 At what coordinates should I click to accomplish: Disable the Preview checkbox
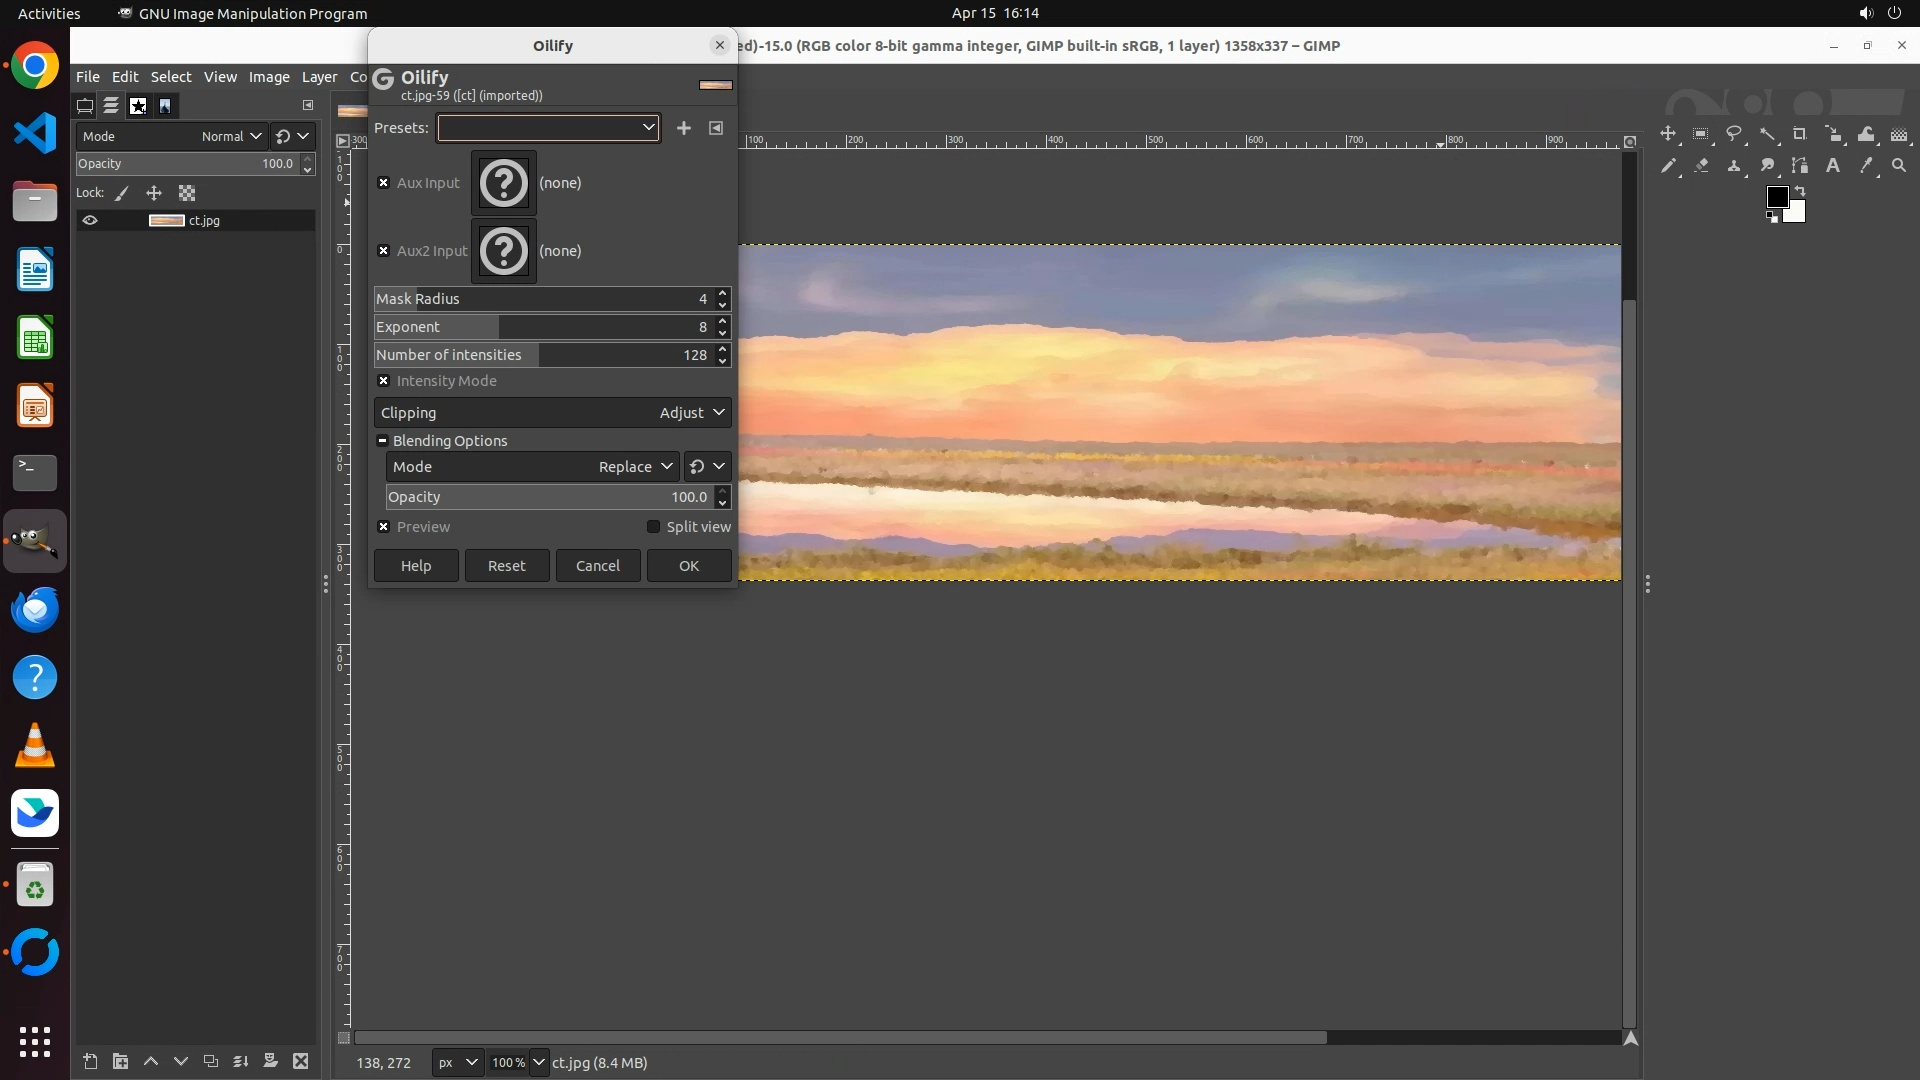tap(384, 527)
